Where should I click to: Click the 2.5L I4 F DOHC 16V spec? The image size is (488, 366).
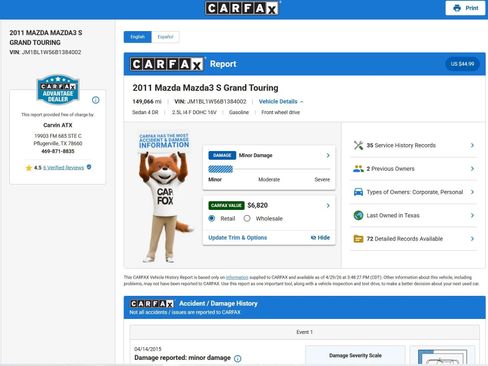click(x=194, y=112)
